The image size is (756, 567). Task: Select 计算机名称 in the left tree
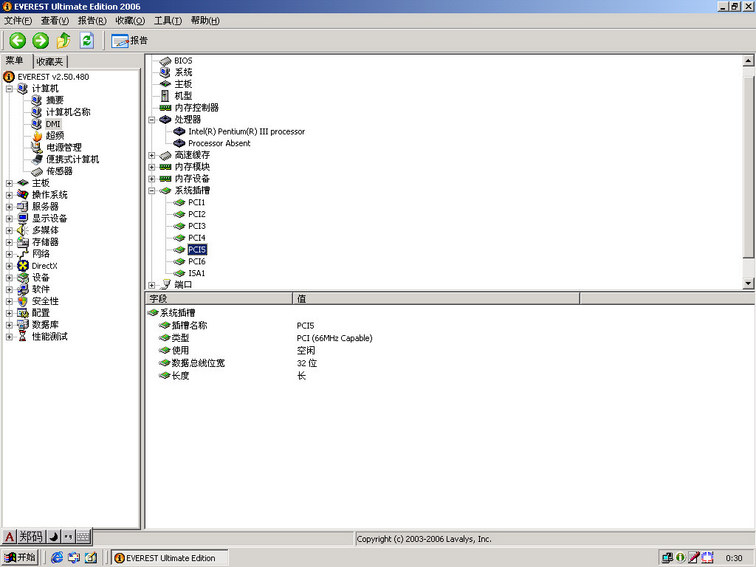point(68,112)
